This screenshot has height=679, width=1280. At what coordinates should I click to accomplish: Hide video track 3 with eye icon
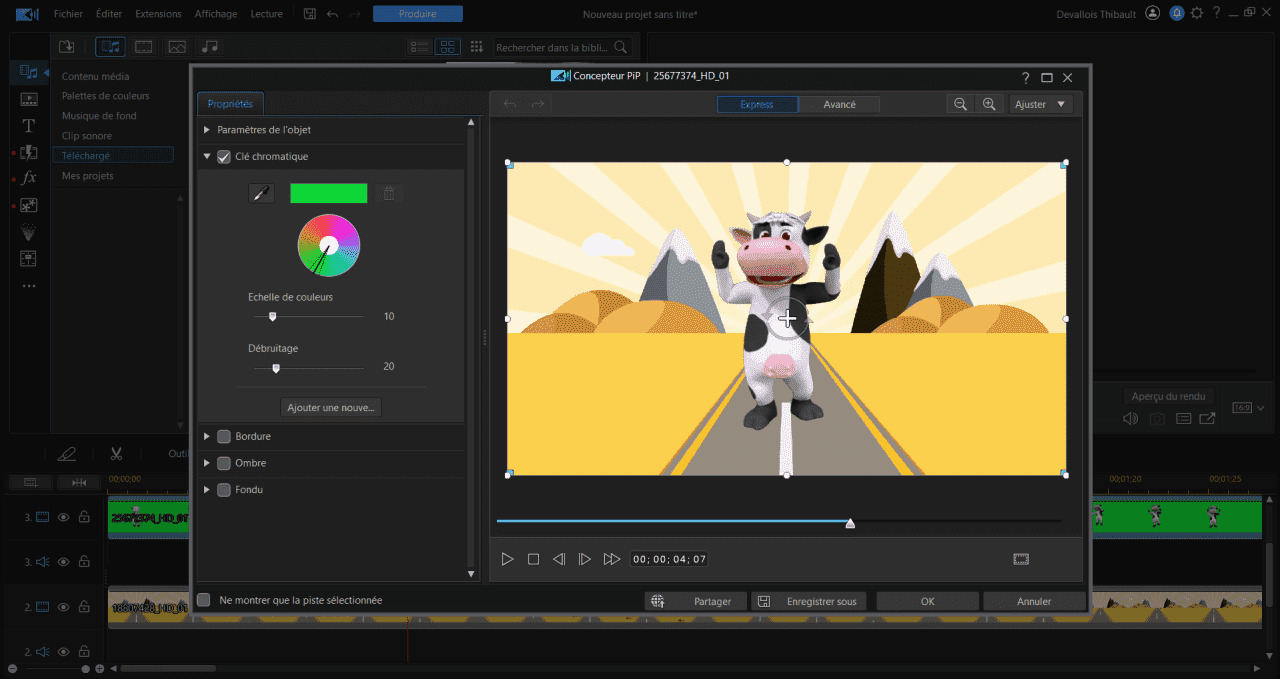(63, 517)
